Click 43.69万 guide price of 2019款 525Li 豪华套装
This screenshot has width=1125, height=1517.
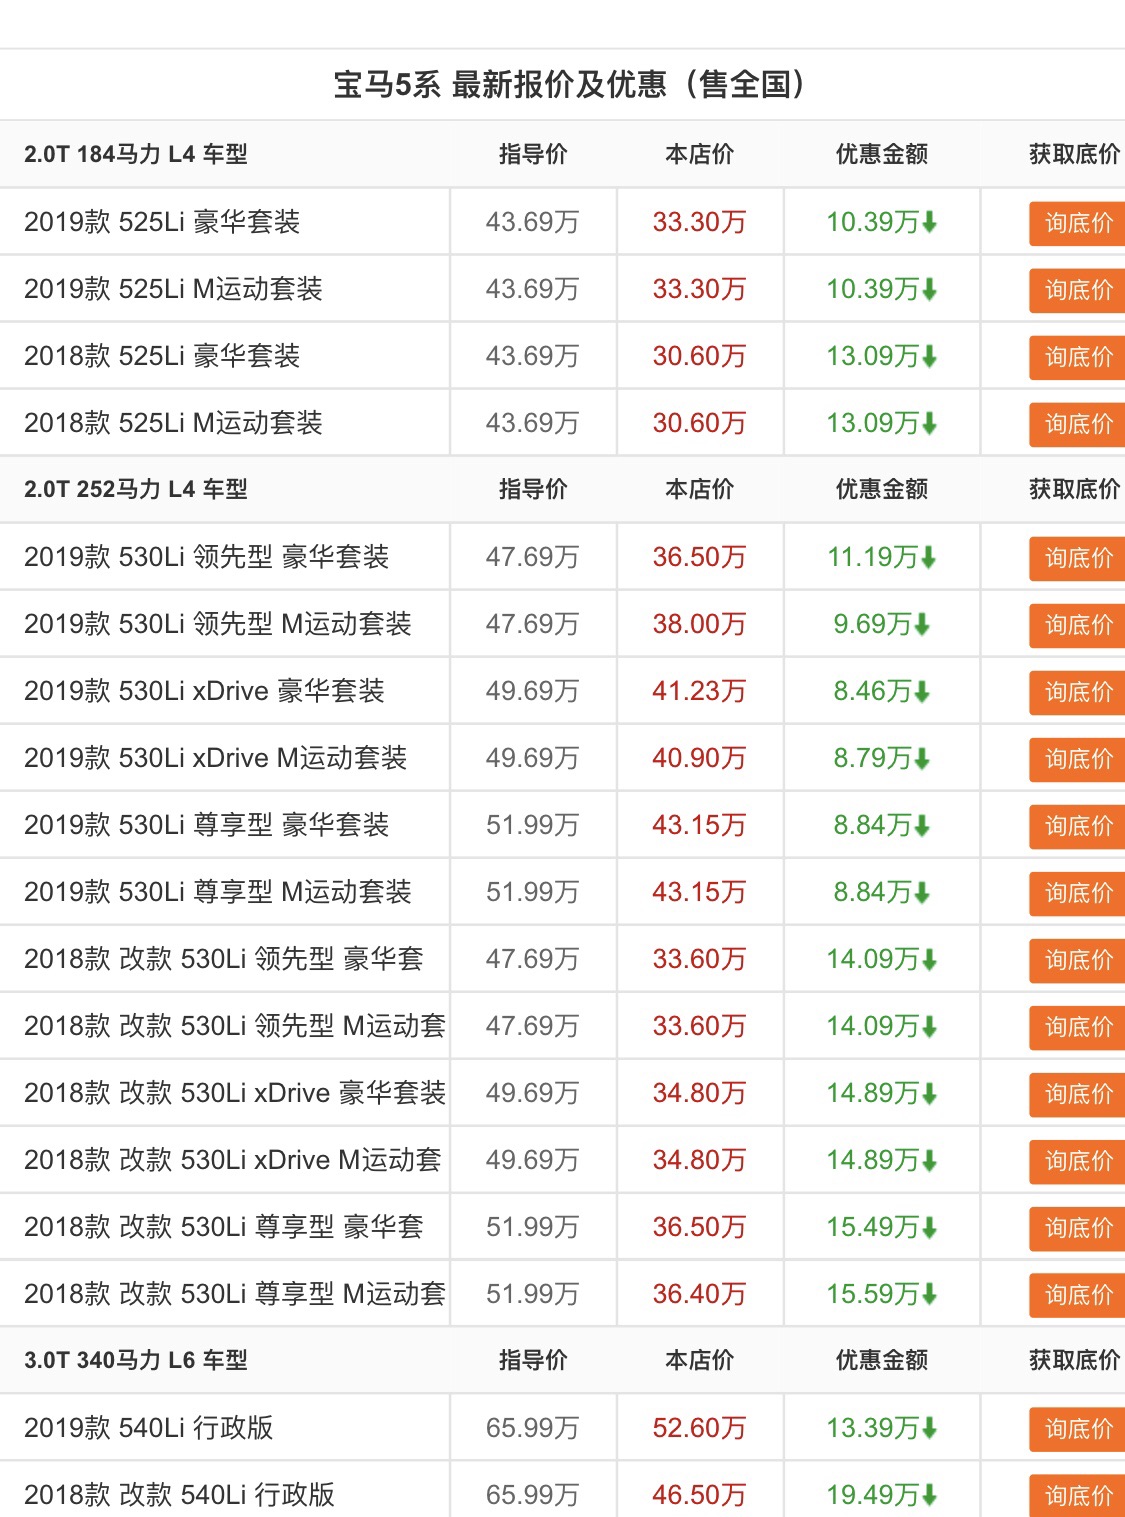point(533,222)
